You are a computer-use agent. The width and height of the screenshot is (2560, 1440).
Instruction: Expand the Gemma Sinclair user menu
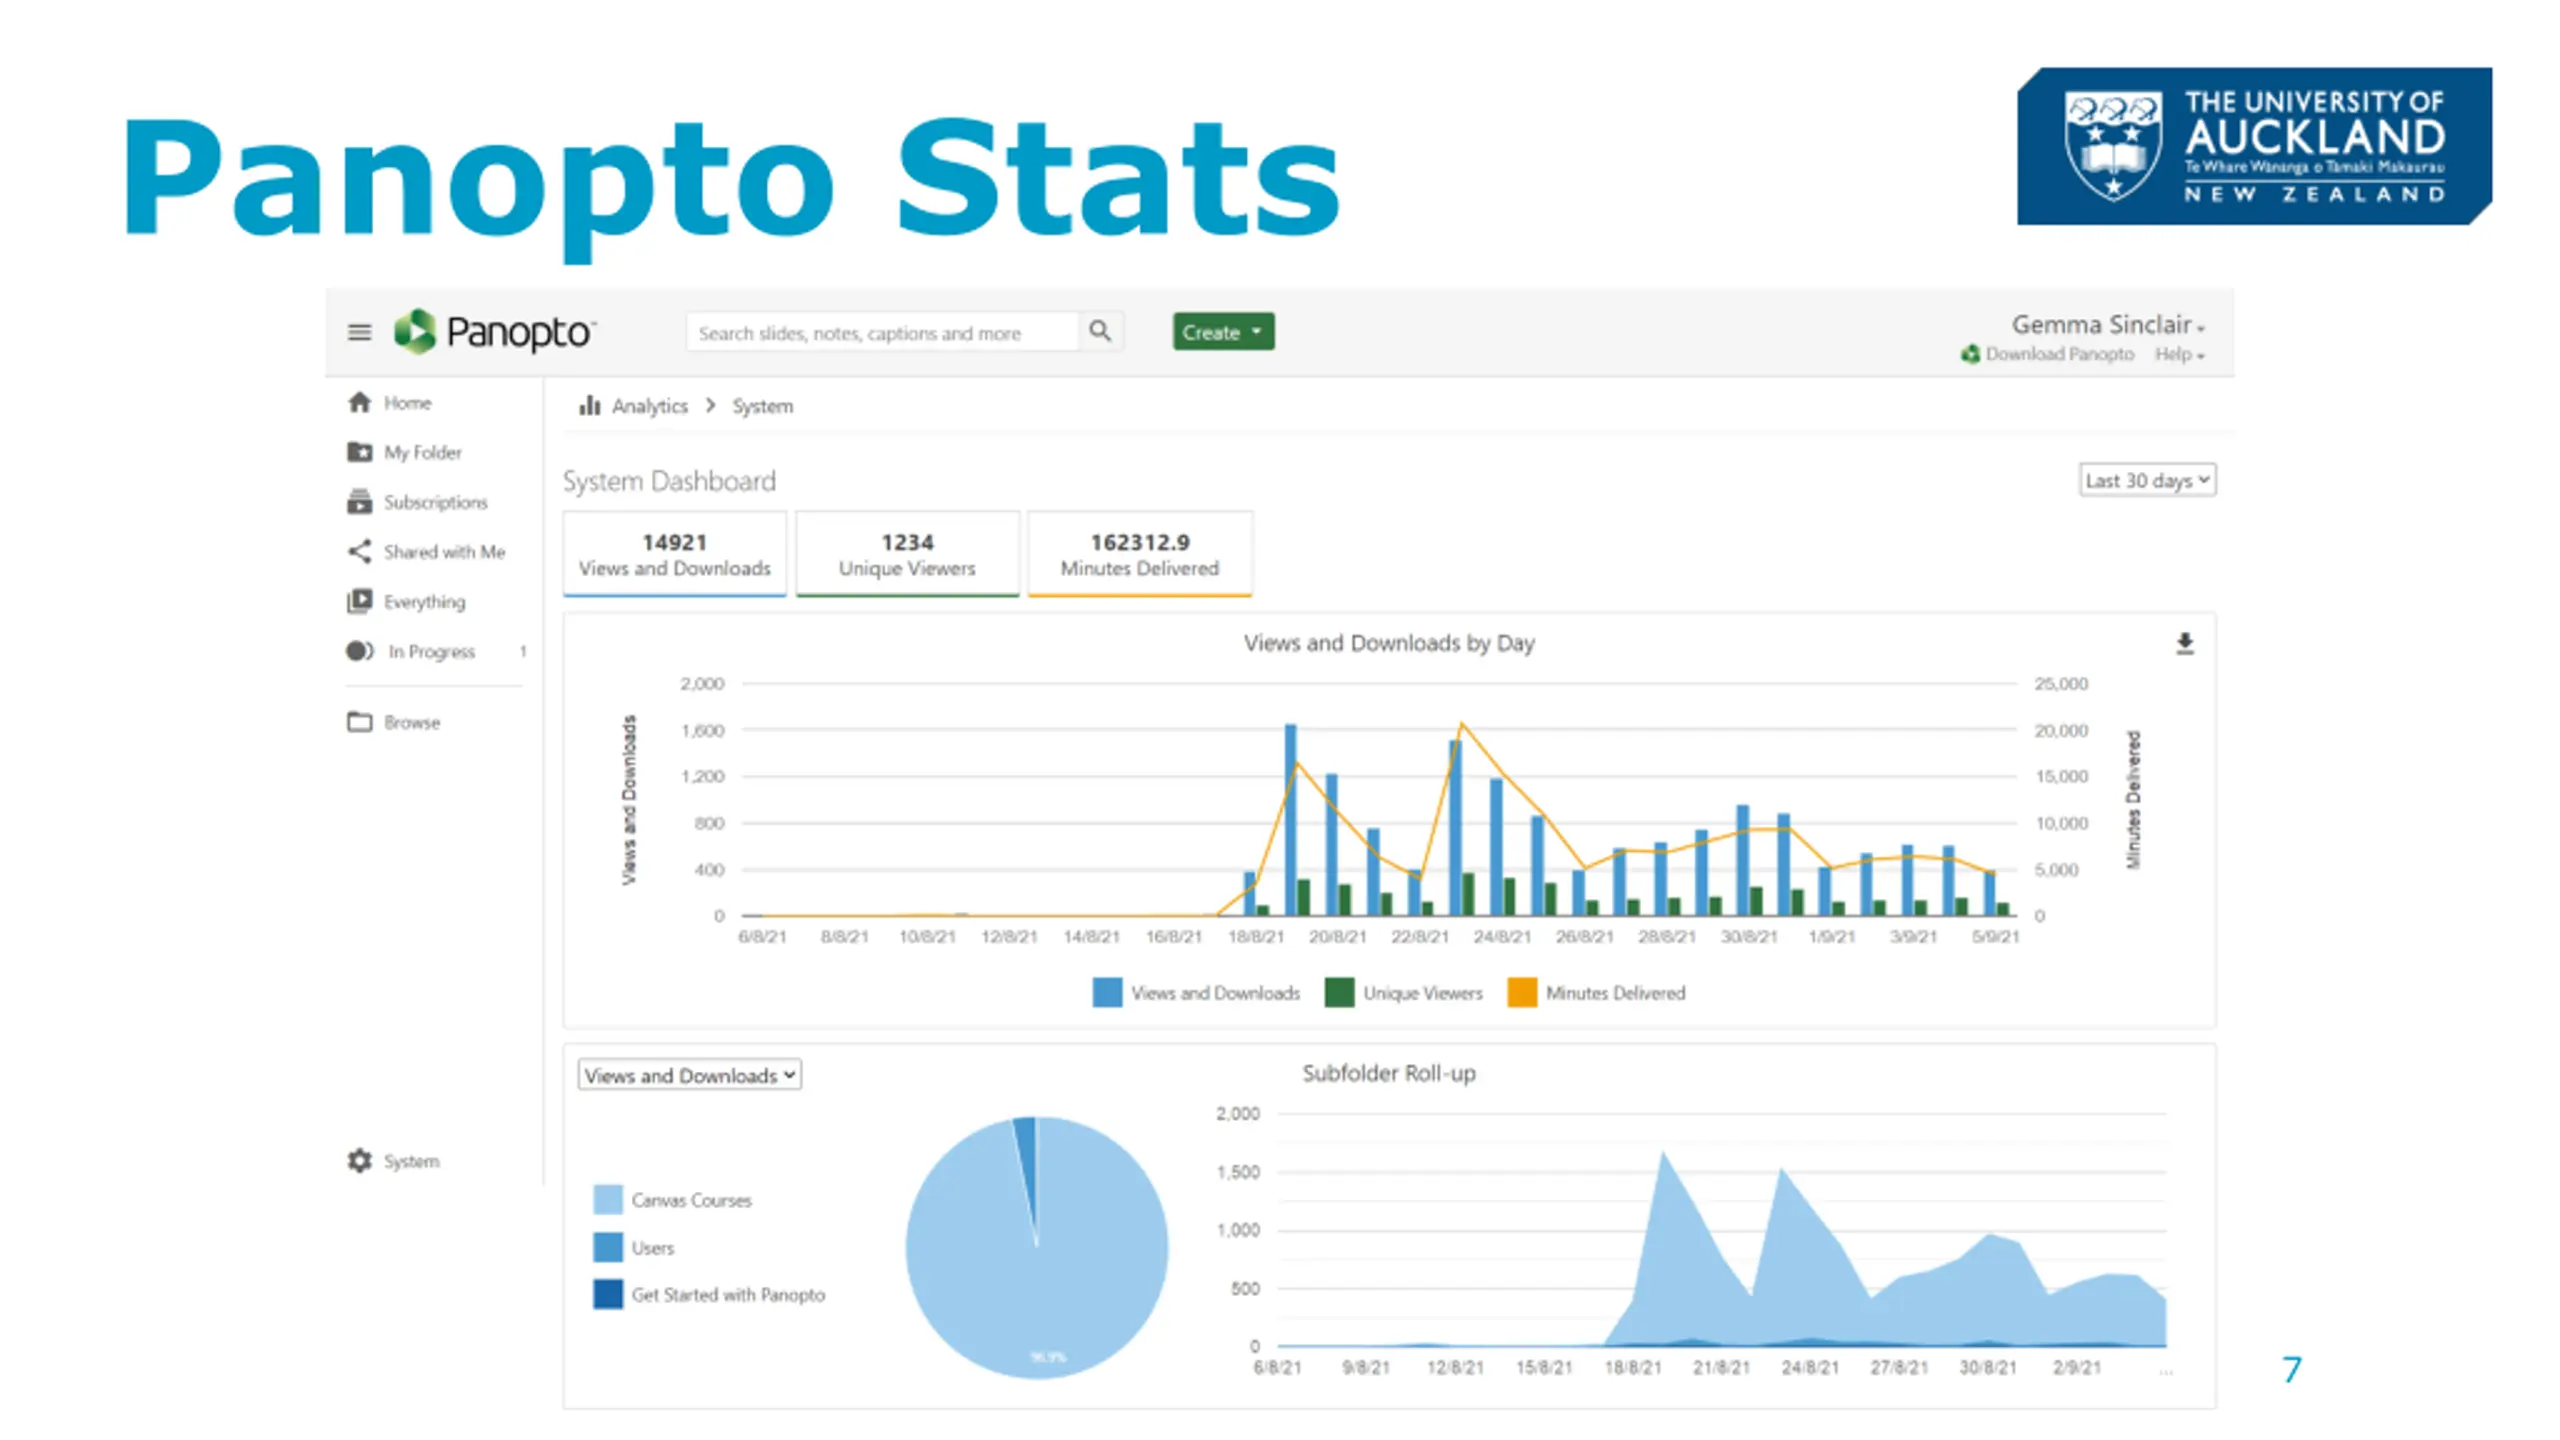click(x=2108, y=325)
